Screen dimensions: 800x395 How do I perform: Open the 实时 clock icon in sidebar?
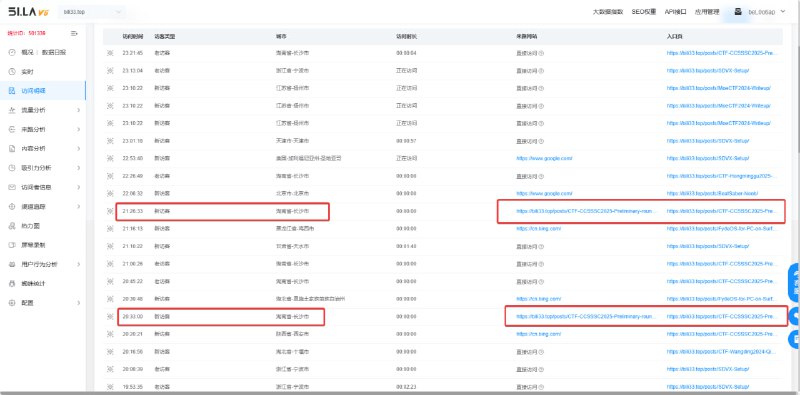pos(12,72)
